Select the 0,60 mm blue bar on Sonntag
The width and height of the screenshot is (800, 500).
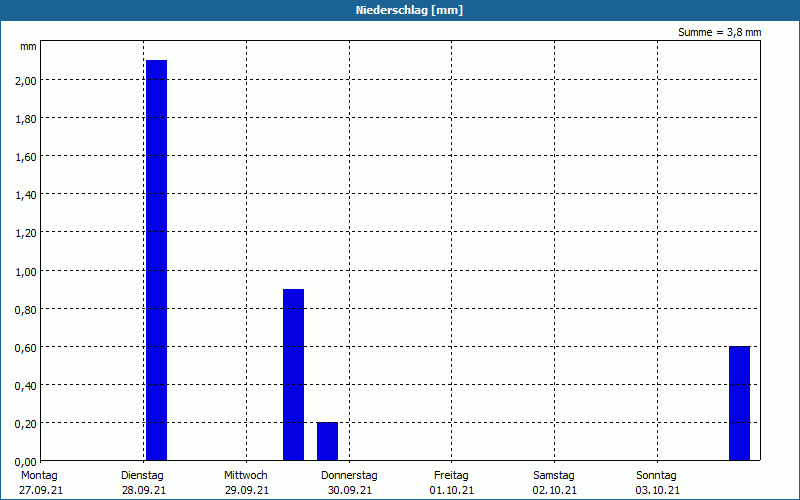pos(739,403)
